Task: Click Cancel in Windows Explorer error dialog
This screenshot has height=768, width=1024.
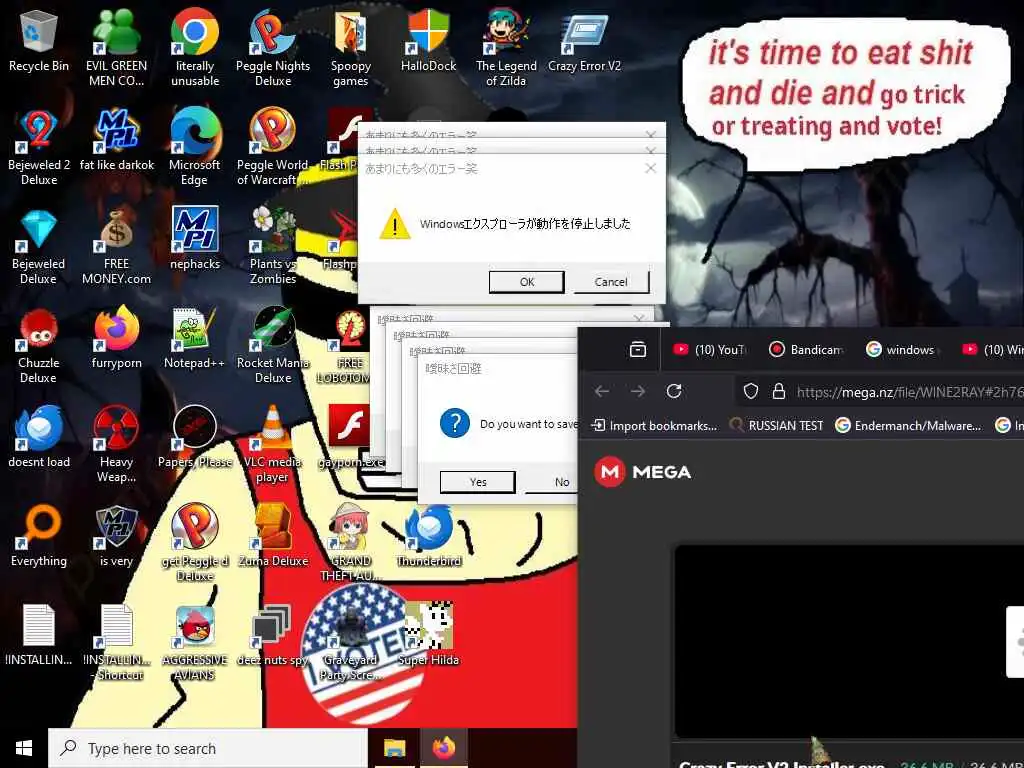Action: click(x=611, y=282)
